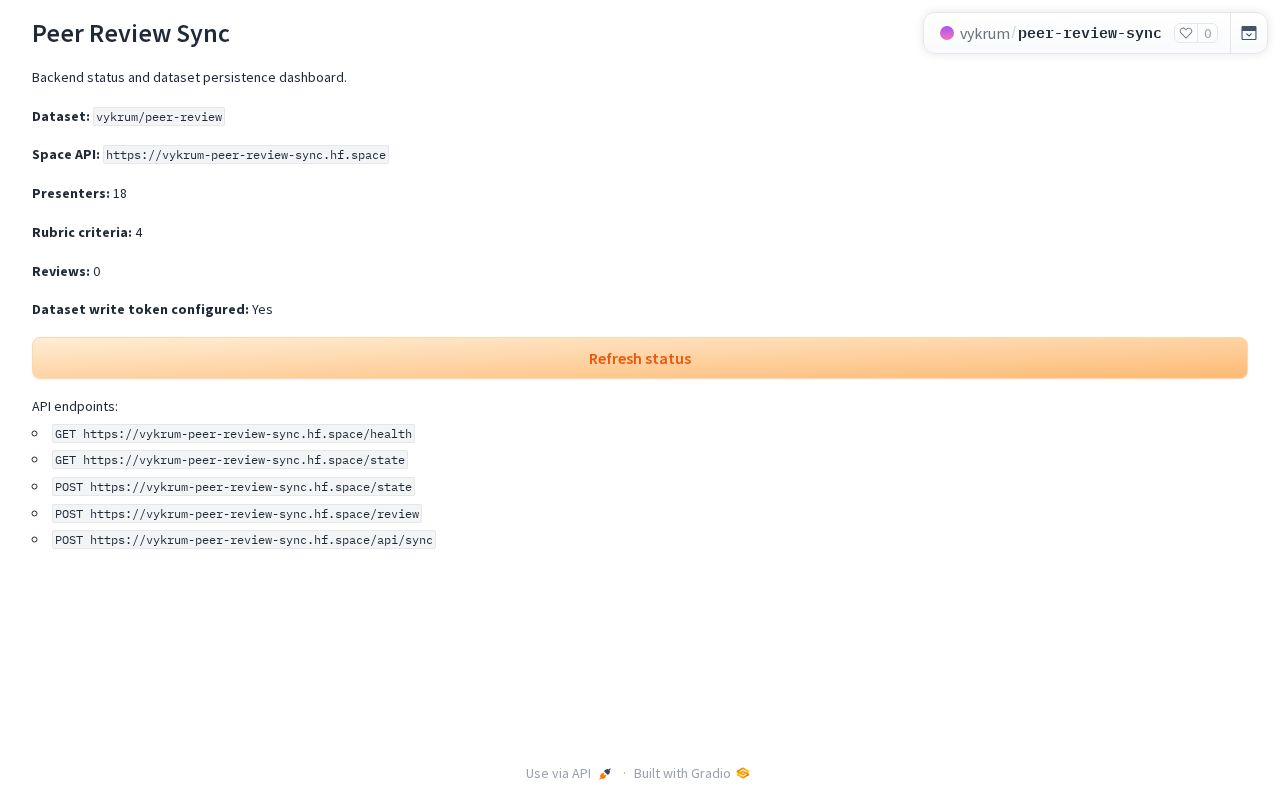Viewport: 1280px width, 800px height.
Task: Click the POST /api/sync endpoint entry
Action: 244,540
